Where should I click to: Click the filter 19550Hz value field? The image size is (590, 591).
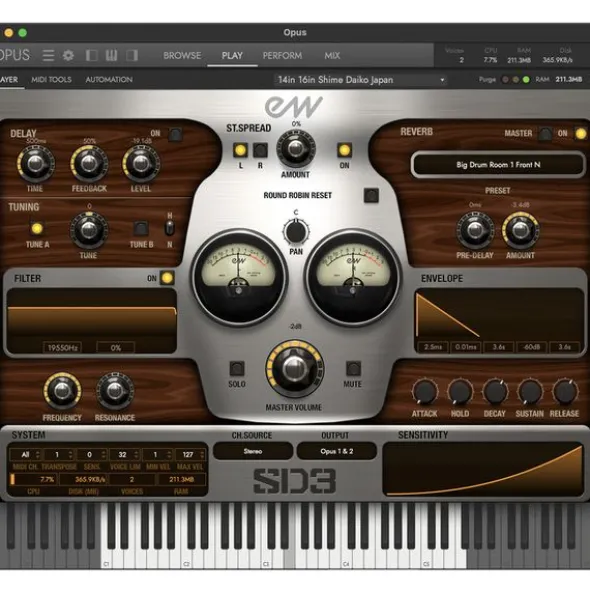point(63,348)
